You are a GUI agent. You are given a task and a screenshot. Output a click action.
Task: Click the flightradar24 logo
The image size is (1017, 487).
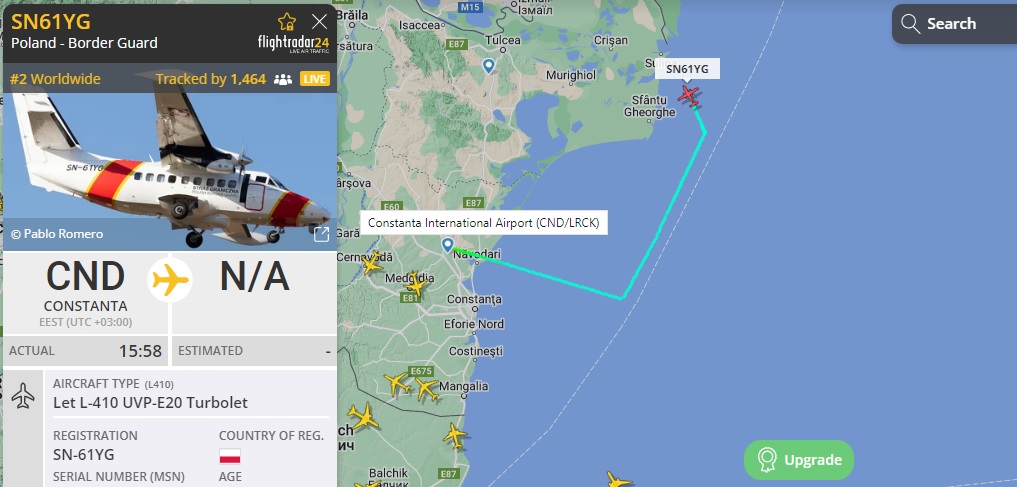pos(293,43)
